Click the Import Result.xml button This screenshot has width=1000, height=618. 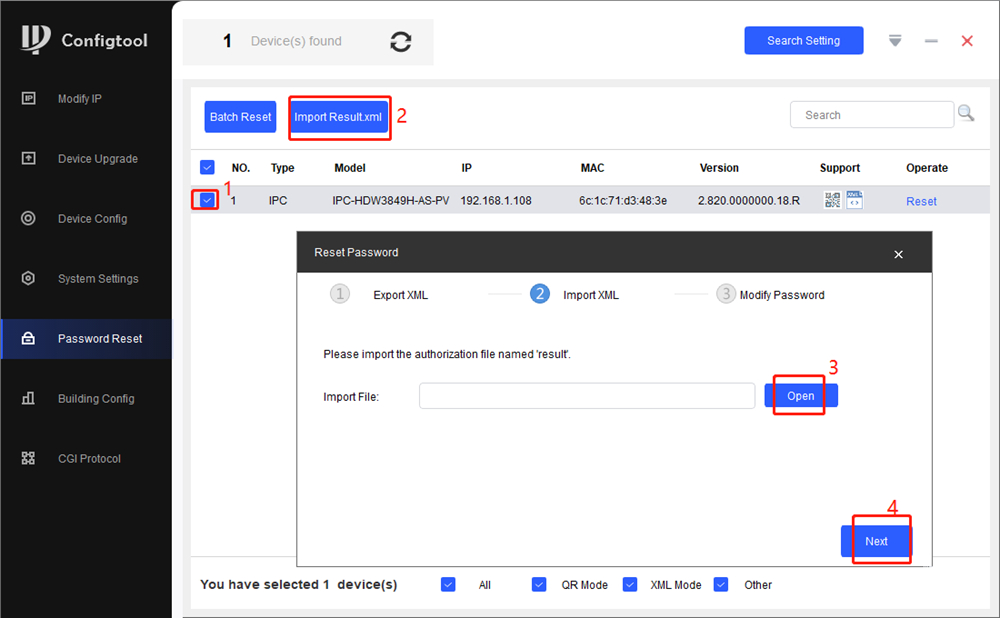tap(338, 117)
